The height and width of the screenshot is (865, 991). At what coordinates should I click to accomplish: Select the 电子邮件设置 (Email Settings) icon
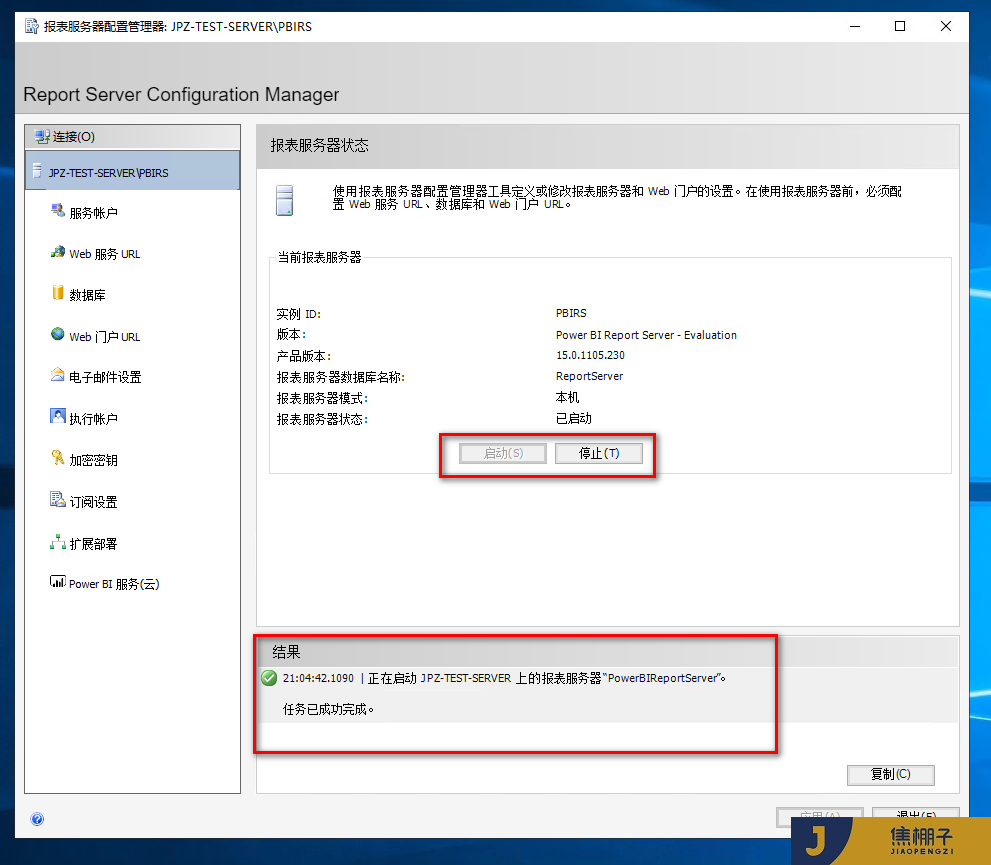(107, 377)
